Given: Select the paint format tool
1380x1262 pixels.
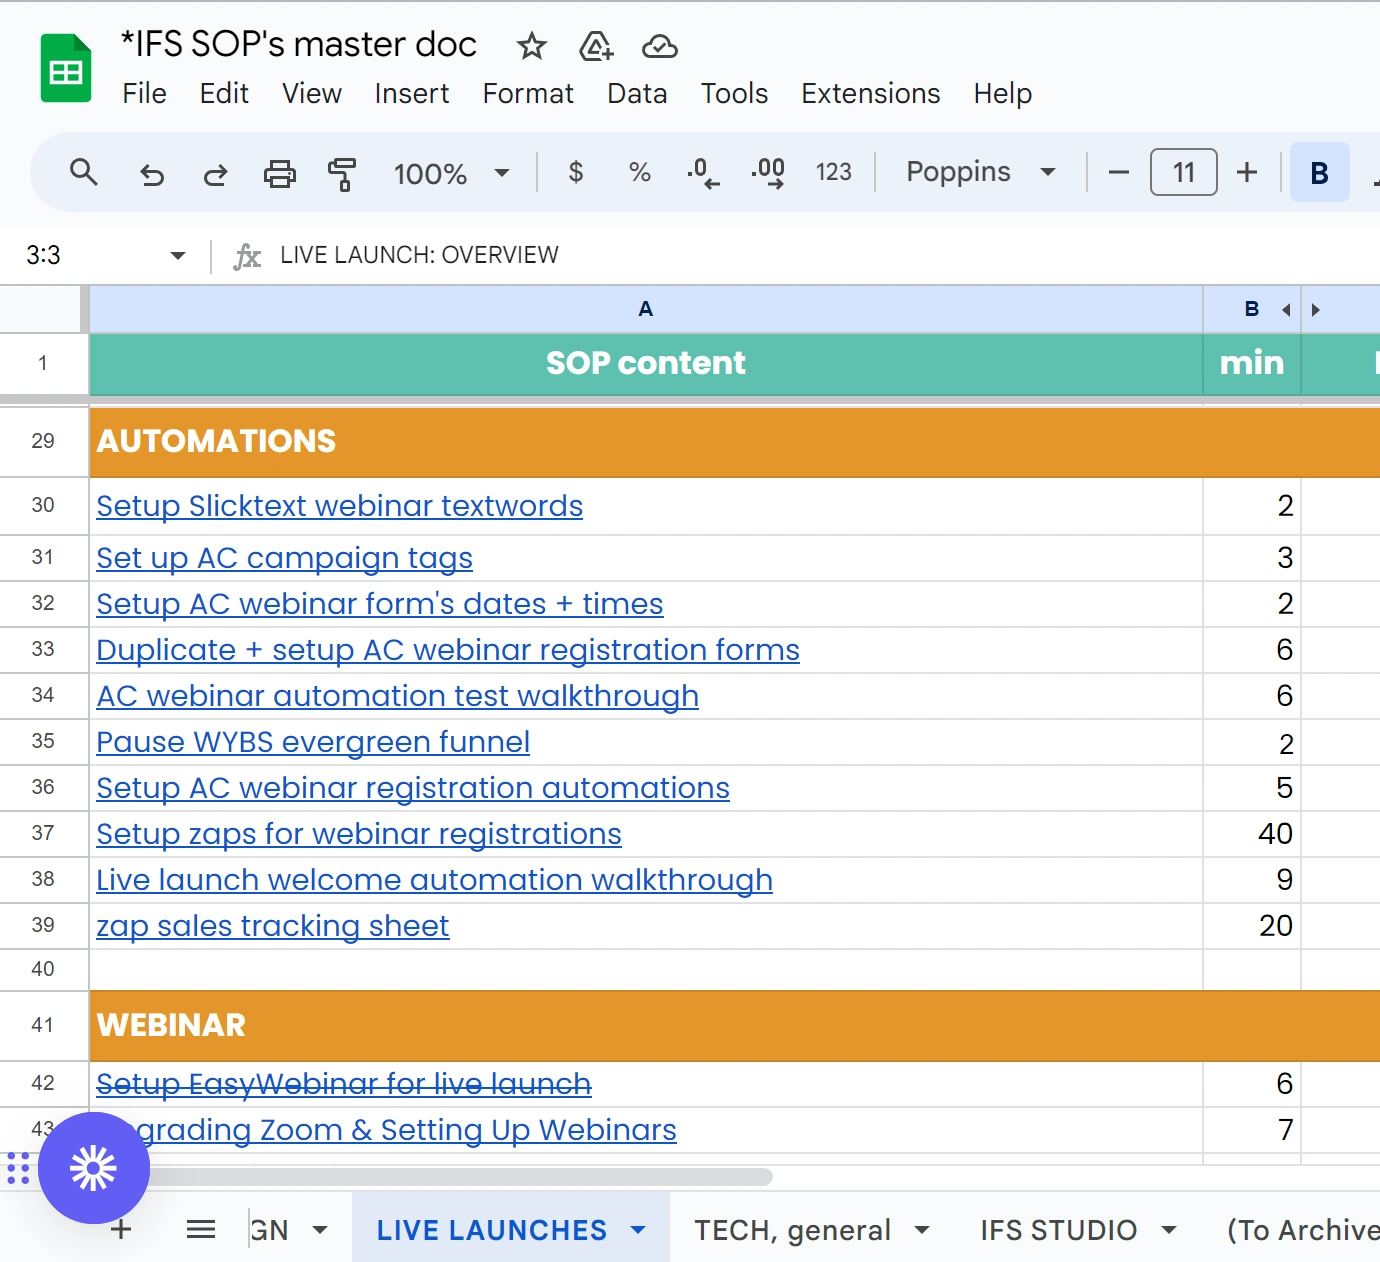Looking at the screenshot, I should click(x=342, y=174).
